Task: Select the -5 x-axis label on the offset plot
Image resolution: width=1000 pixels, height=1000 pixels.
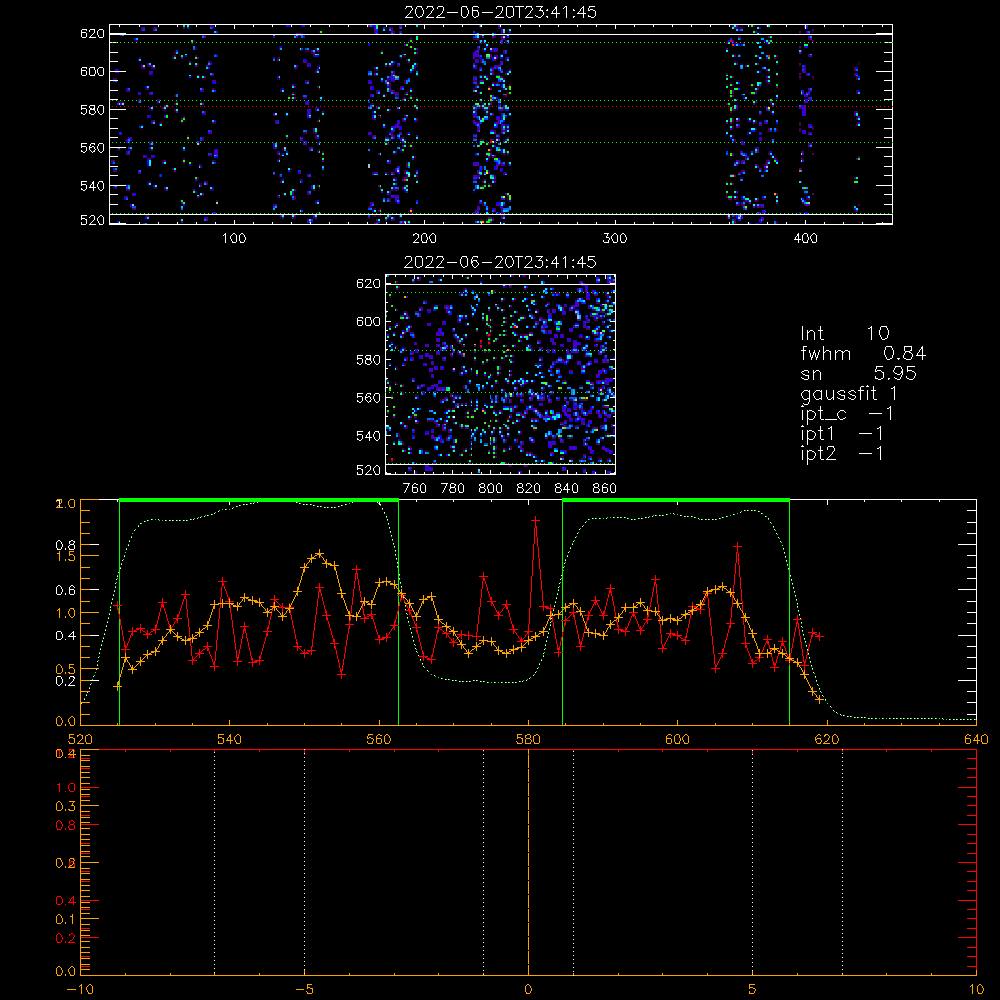Action: point(304,990)
